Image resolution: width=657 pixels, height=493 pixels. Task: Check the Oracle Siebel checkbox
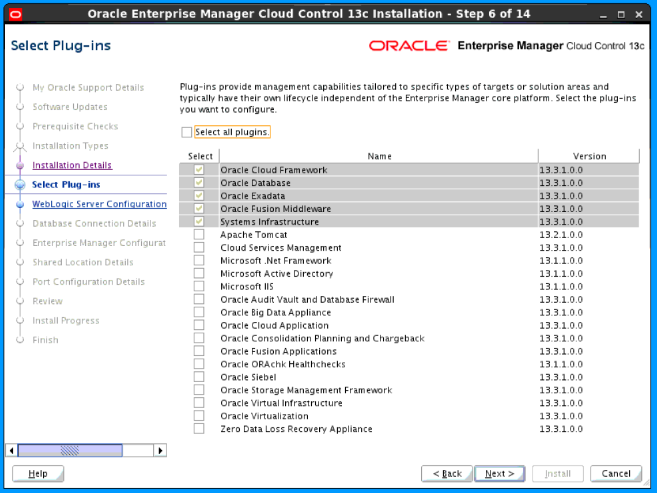[199, 377]
